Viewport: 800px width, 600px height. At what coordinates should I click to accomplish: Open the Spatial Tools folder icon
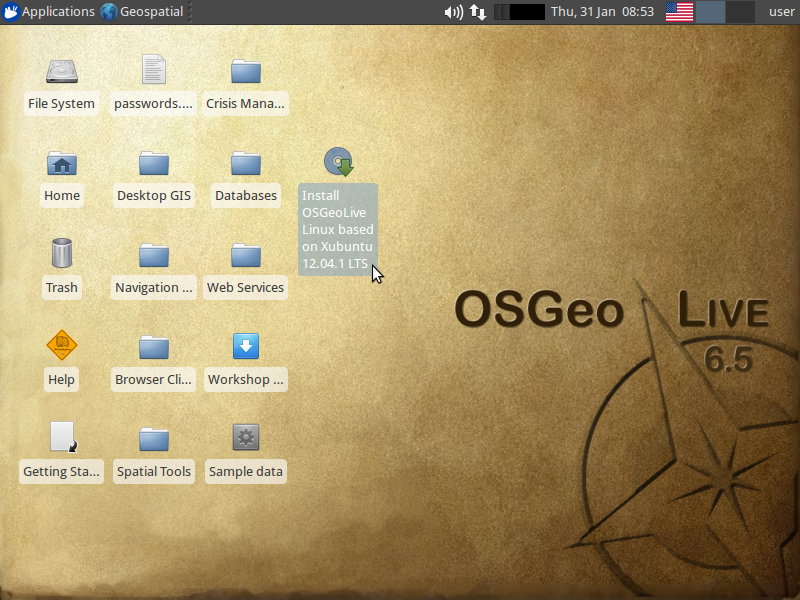tap(154, 439)
